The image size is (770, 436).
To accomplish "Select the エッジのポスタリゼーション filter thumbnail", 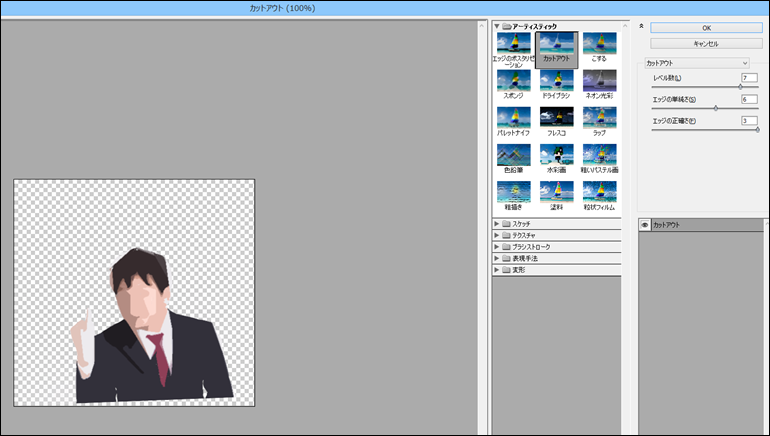I will (513, 44).
